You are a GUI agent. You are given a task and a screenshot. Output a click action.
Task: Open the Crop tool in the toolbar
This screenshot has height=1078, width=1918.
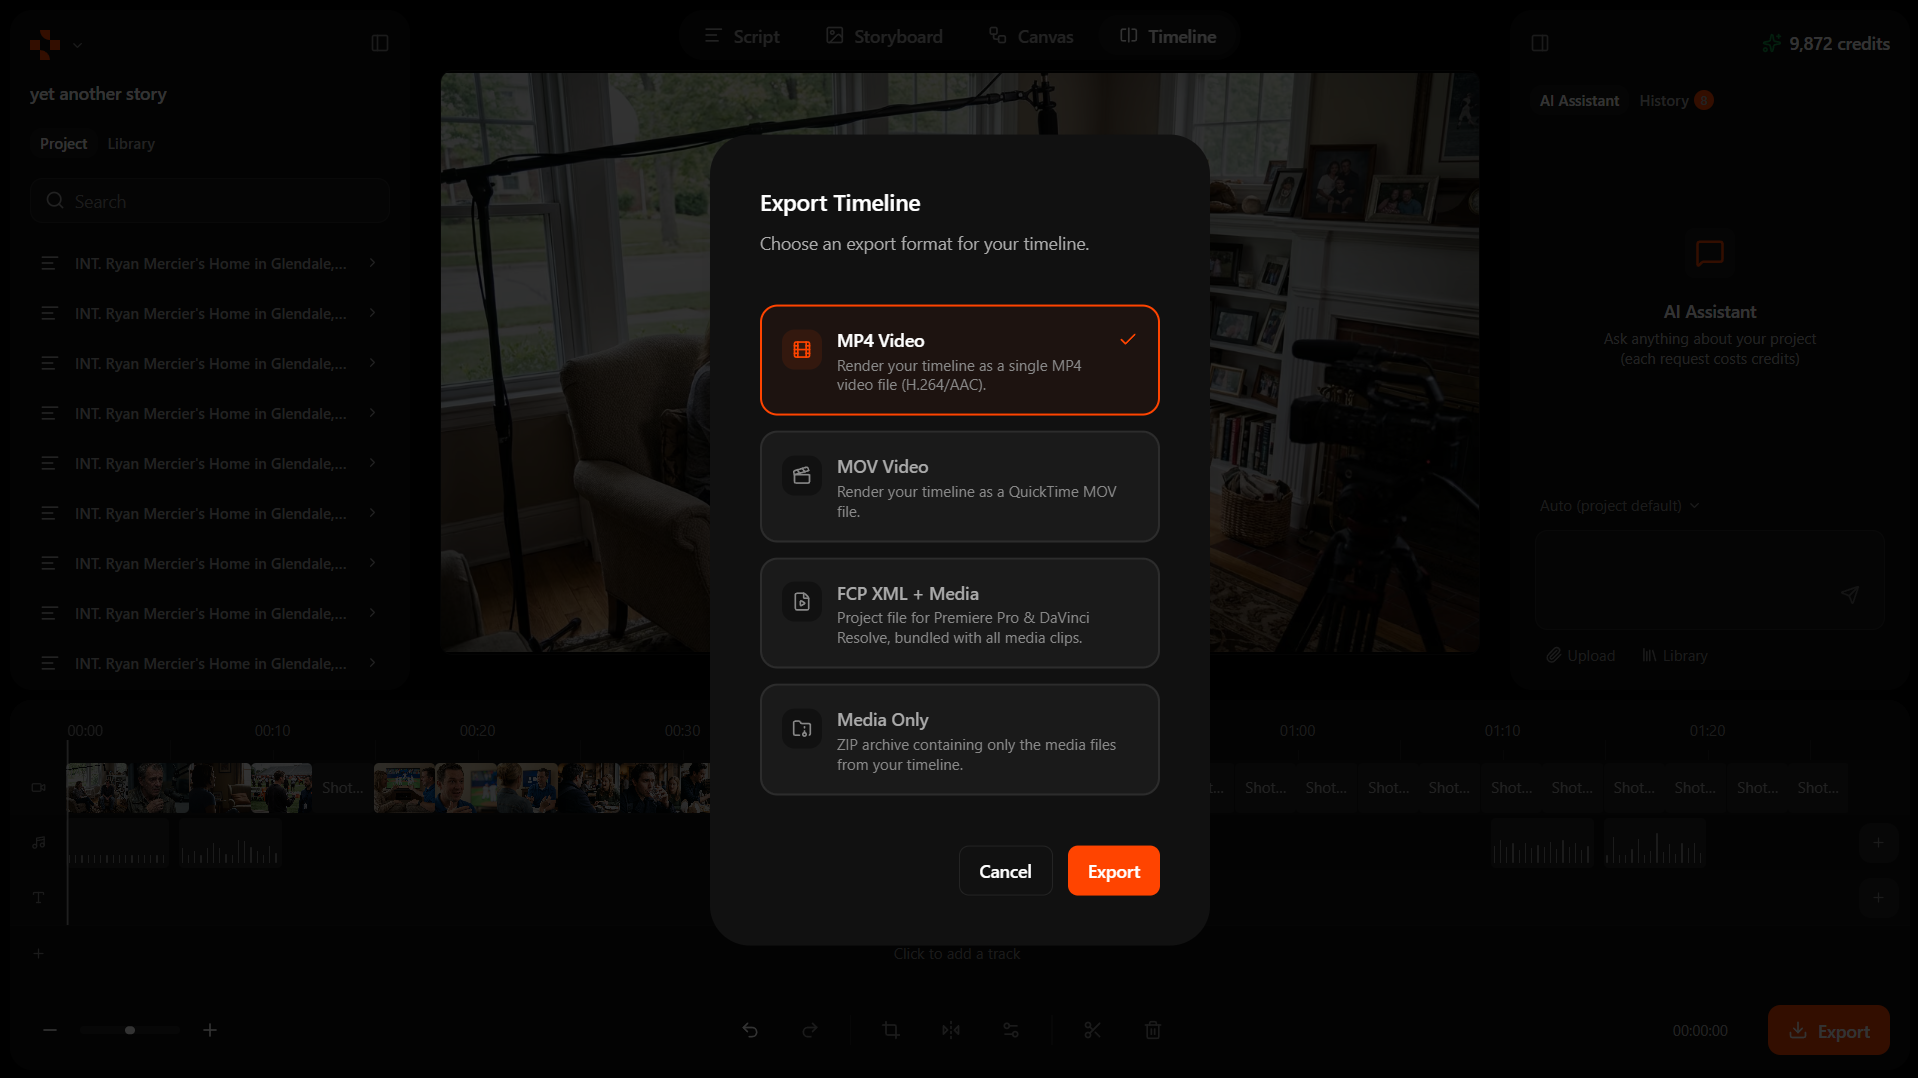pyautogui.click(x=890, y=1030)
